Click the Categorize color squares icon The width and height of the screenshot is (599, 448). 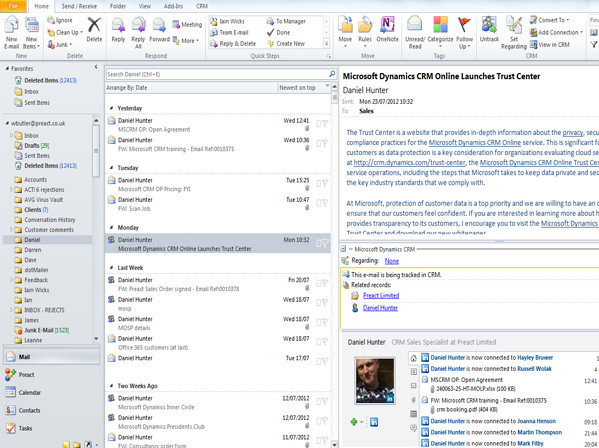coord(440,25)
